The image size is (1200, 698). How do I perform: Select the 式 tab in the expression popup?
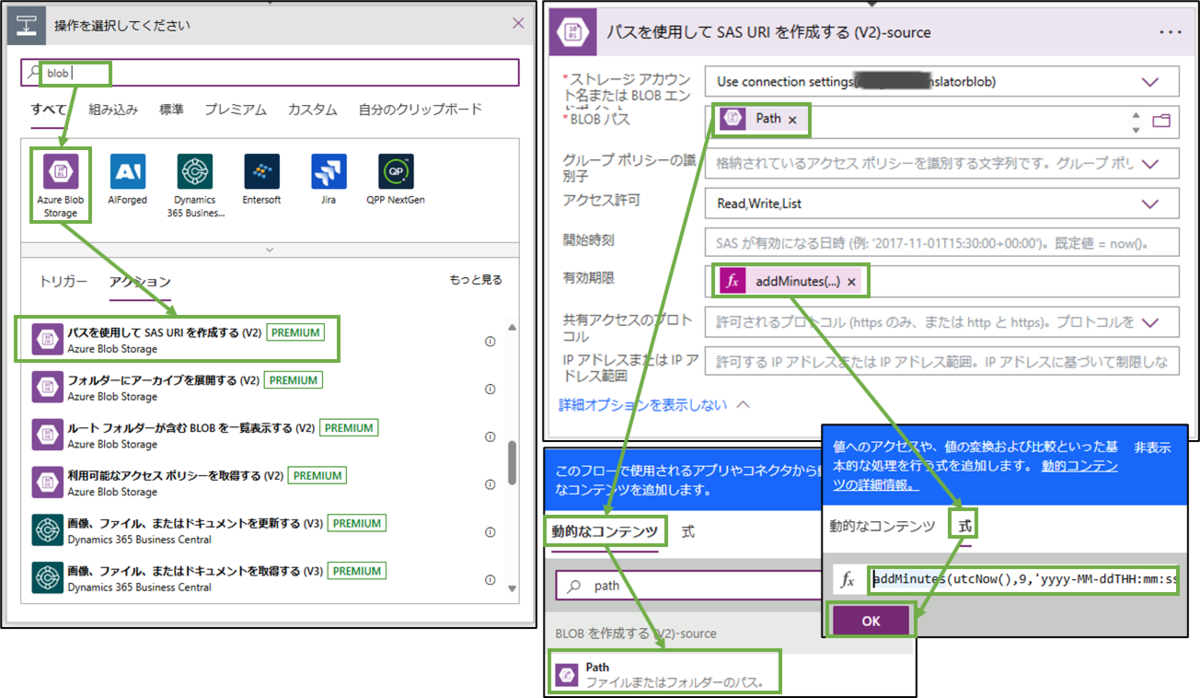click(964, 526)
